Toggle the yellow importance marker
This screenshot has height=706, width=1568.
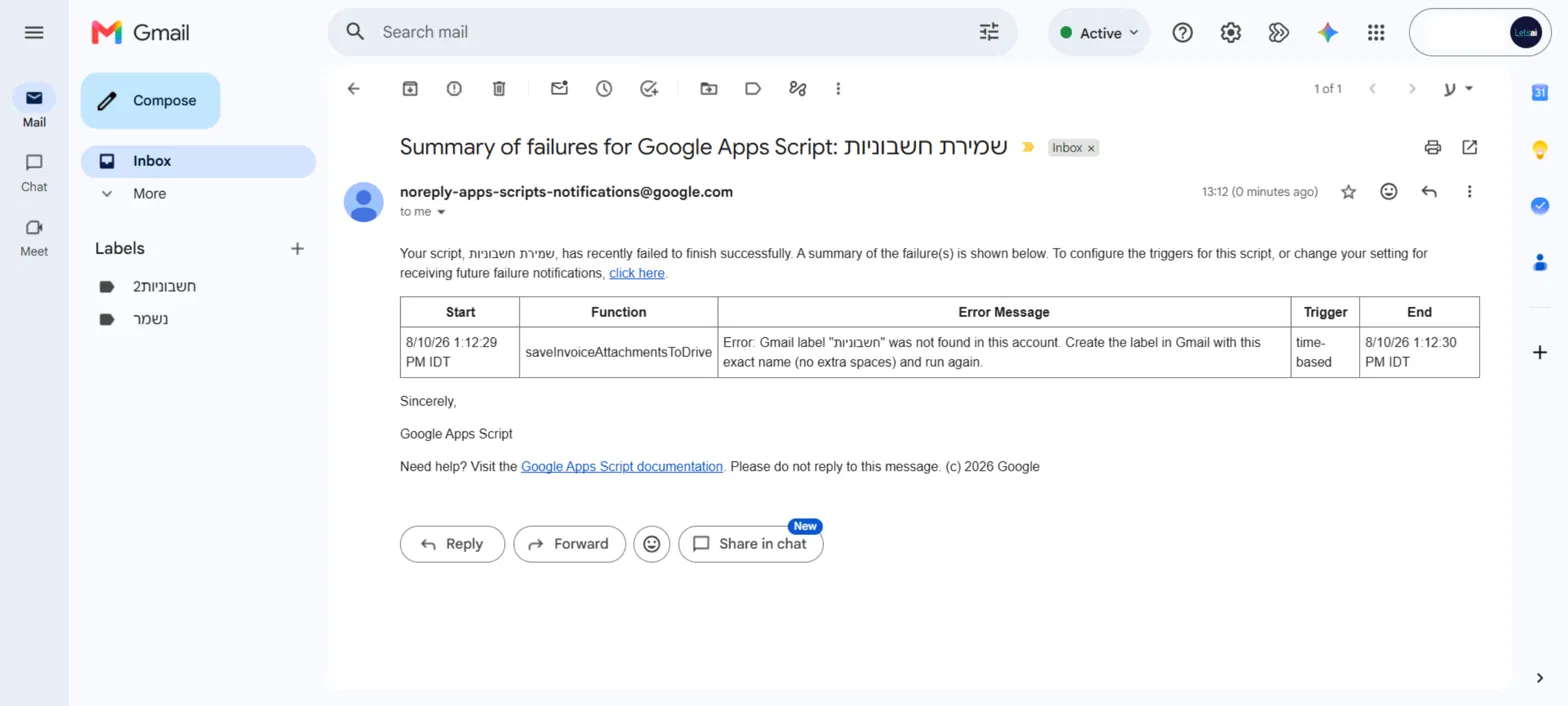tap(1027, 148)
